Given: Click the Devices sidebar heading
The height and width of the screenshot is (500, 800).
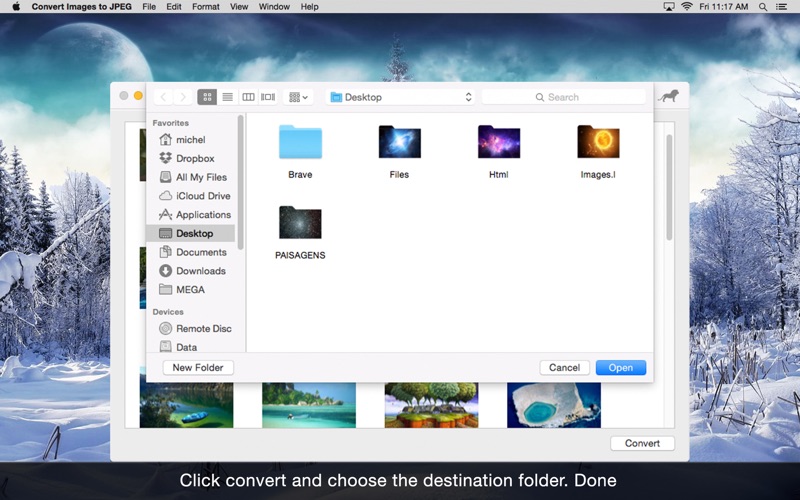Looking at the screenshot, I should 168,312.
